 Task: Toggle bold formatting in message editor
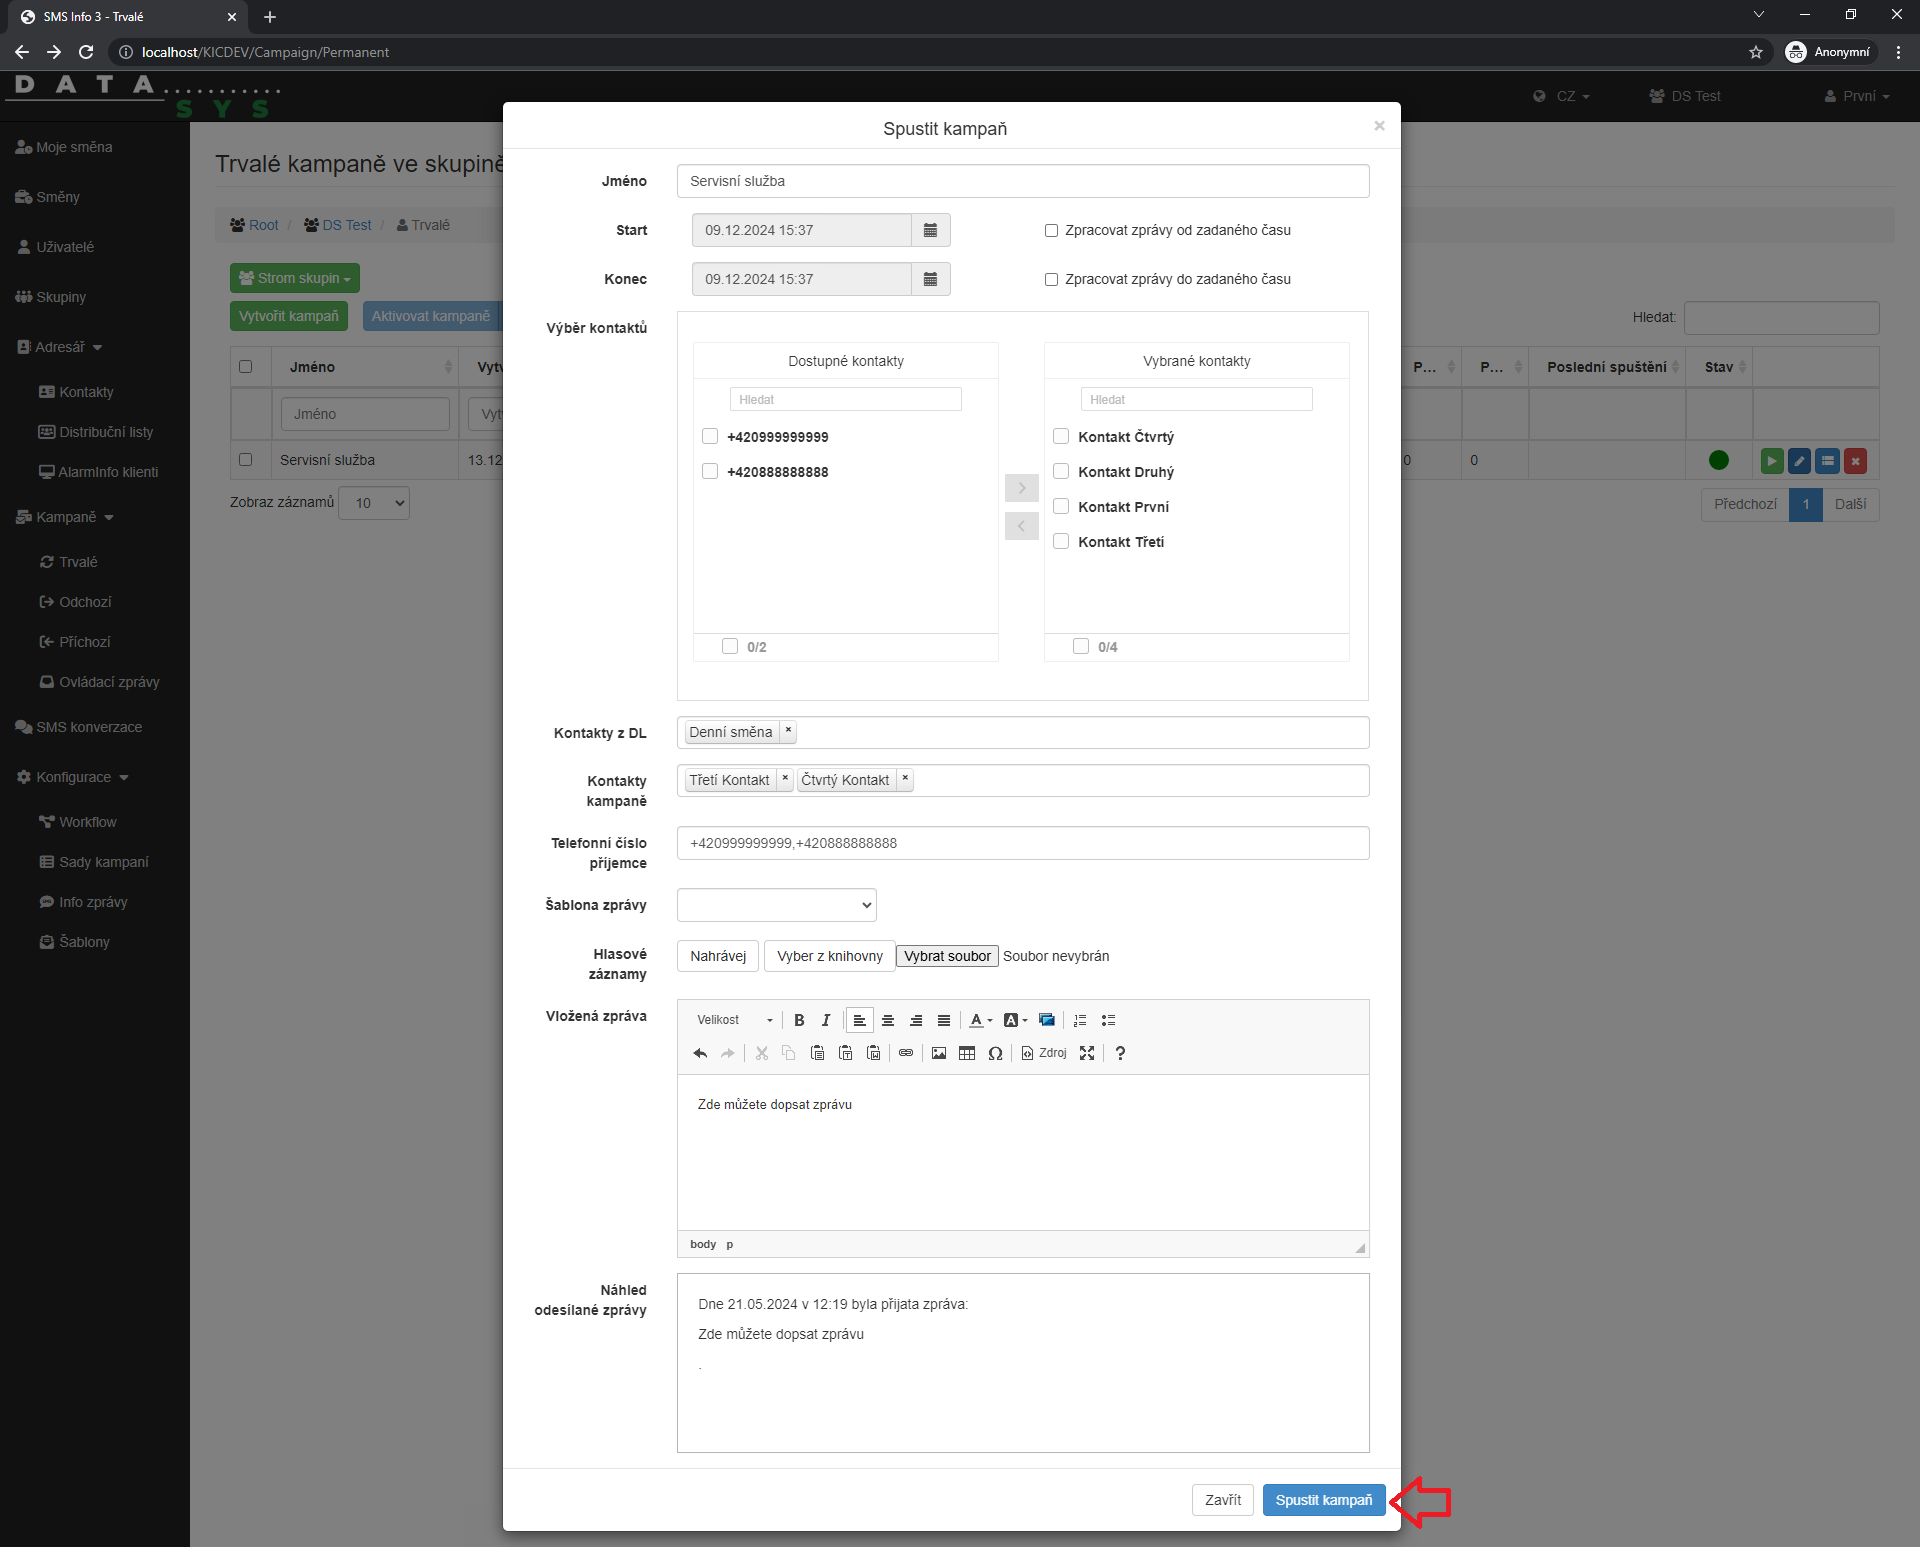click(x=799, y=1020)
